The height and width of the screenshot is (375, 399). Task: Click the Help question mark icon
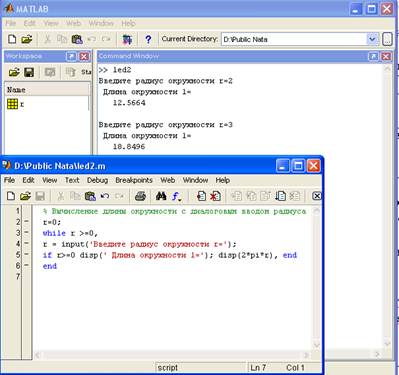pyautogui.click(x=148, y=39)
